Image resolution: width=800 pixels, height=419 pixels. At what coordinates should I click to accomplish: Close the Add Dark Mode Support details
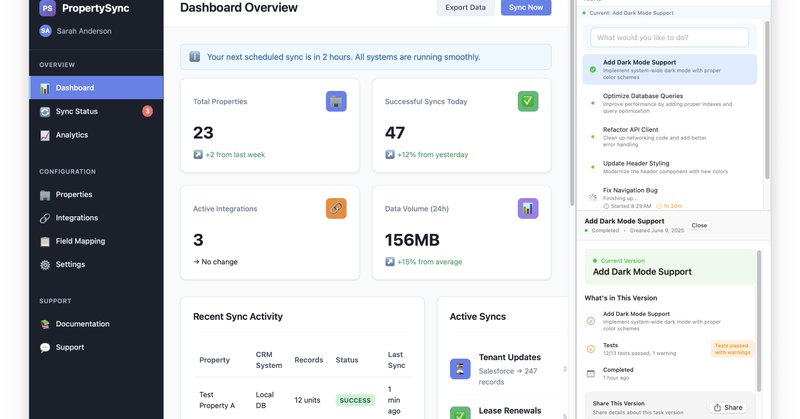[x=699, y=225]
